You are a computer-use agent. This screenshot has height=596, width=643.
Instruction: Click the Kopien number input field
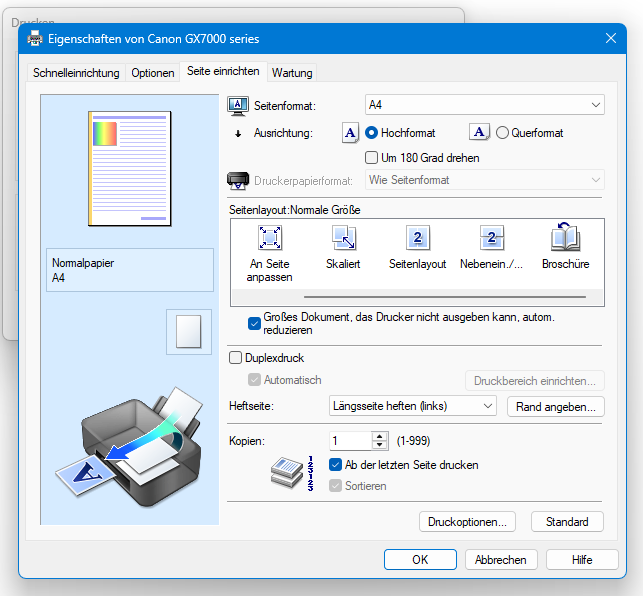[x=351, y=441]
